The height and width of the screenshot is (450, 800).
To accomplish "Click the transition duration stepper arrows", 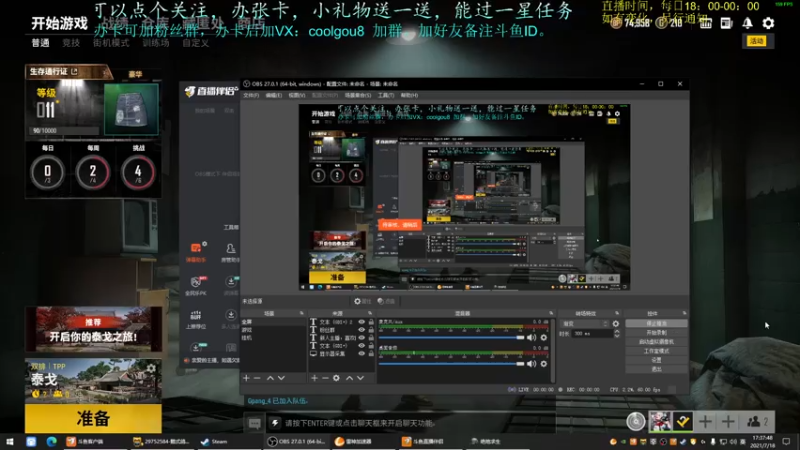I will (616, 334).
